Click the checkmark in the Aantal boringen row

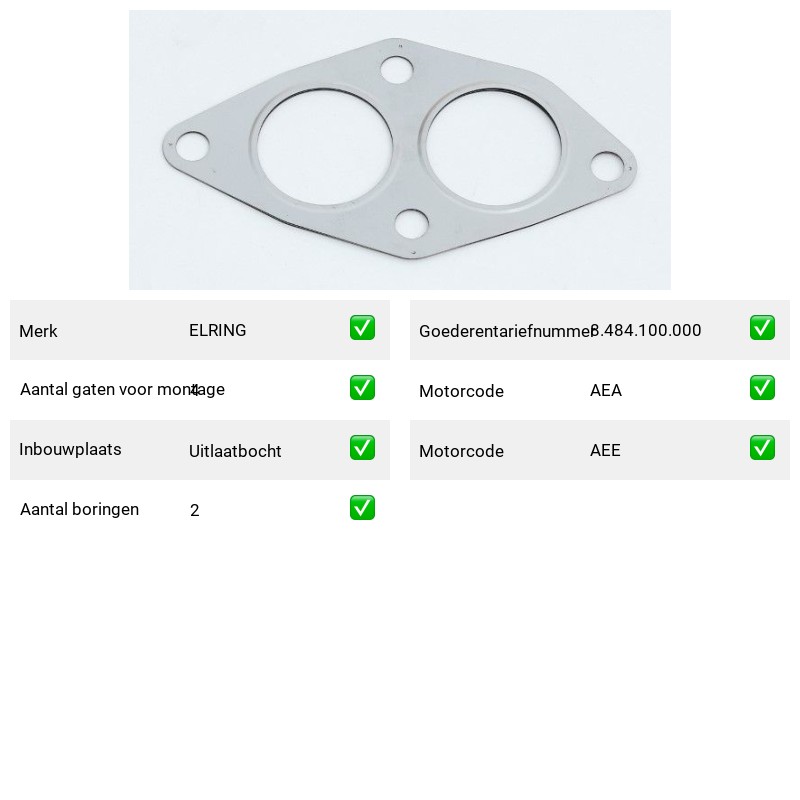coord(362,508)
